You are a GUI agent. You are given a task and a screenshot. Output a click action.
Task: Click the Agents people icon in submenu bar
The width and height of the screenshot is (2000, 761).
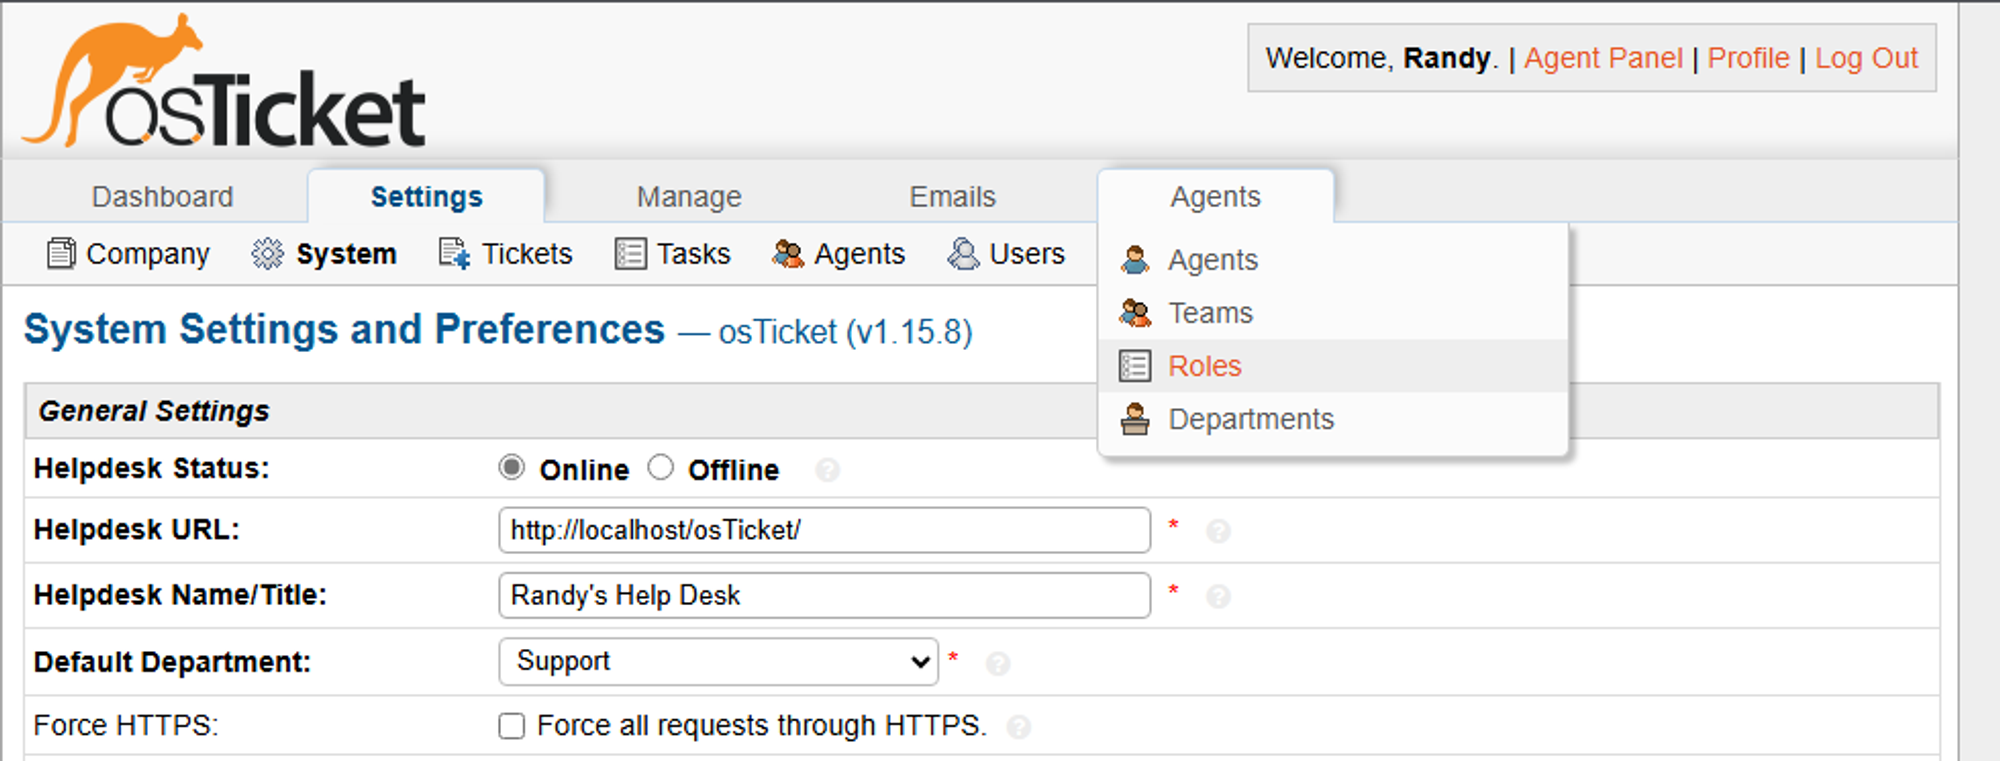(788, 254)
